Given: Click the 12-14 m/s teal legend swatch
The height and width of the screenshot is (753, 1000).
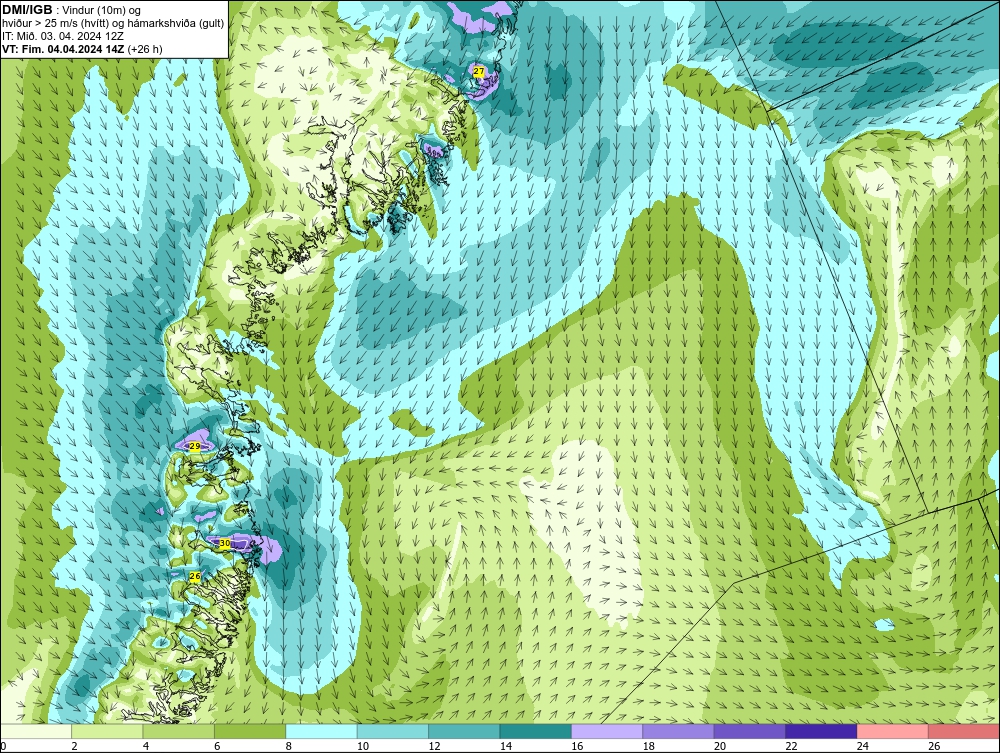Looking at the screenshot, I should click(464, 731).
